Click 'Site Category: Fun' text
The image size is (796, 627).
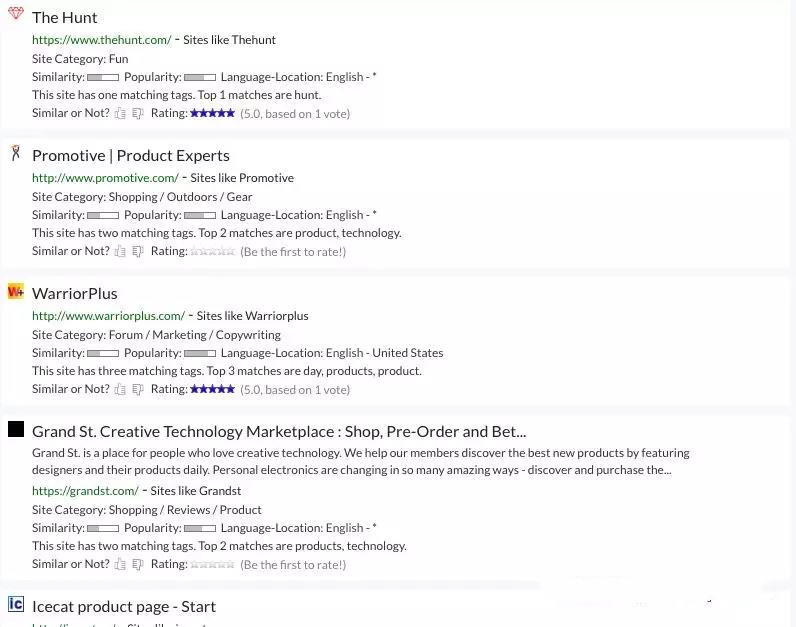(x=80, y=59)
